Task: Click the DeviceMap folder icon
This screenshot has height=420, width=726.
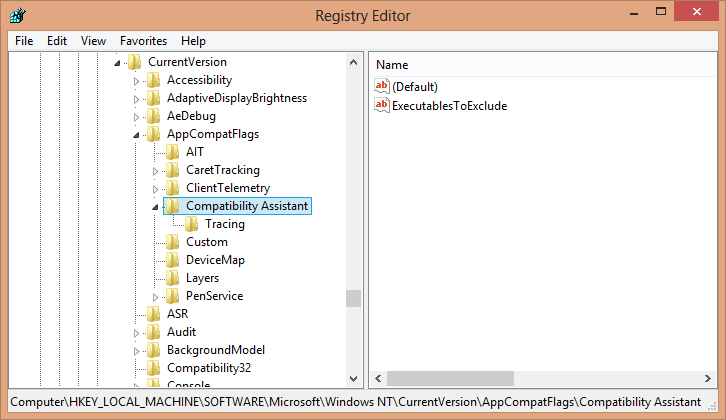Action: point(172,260)
